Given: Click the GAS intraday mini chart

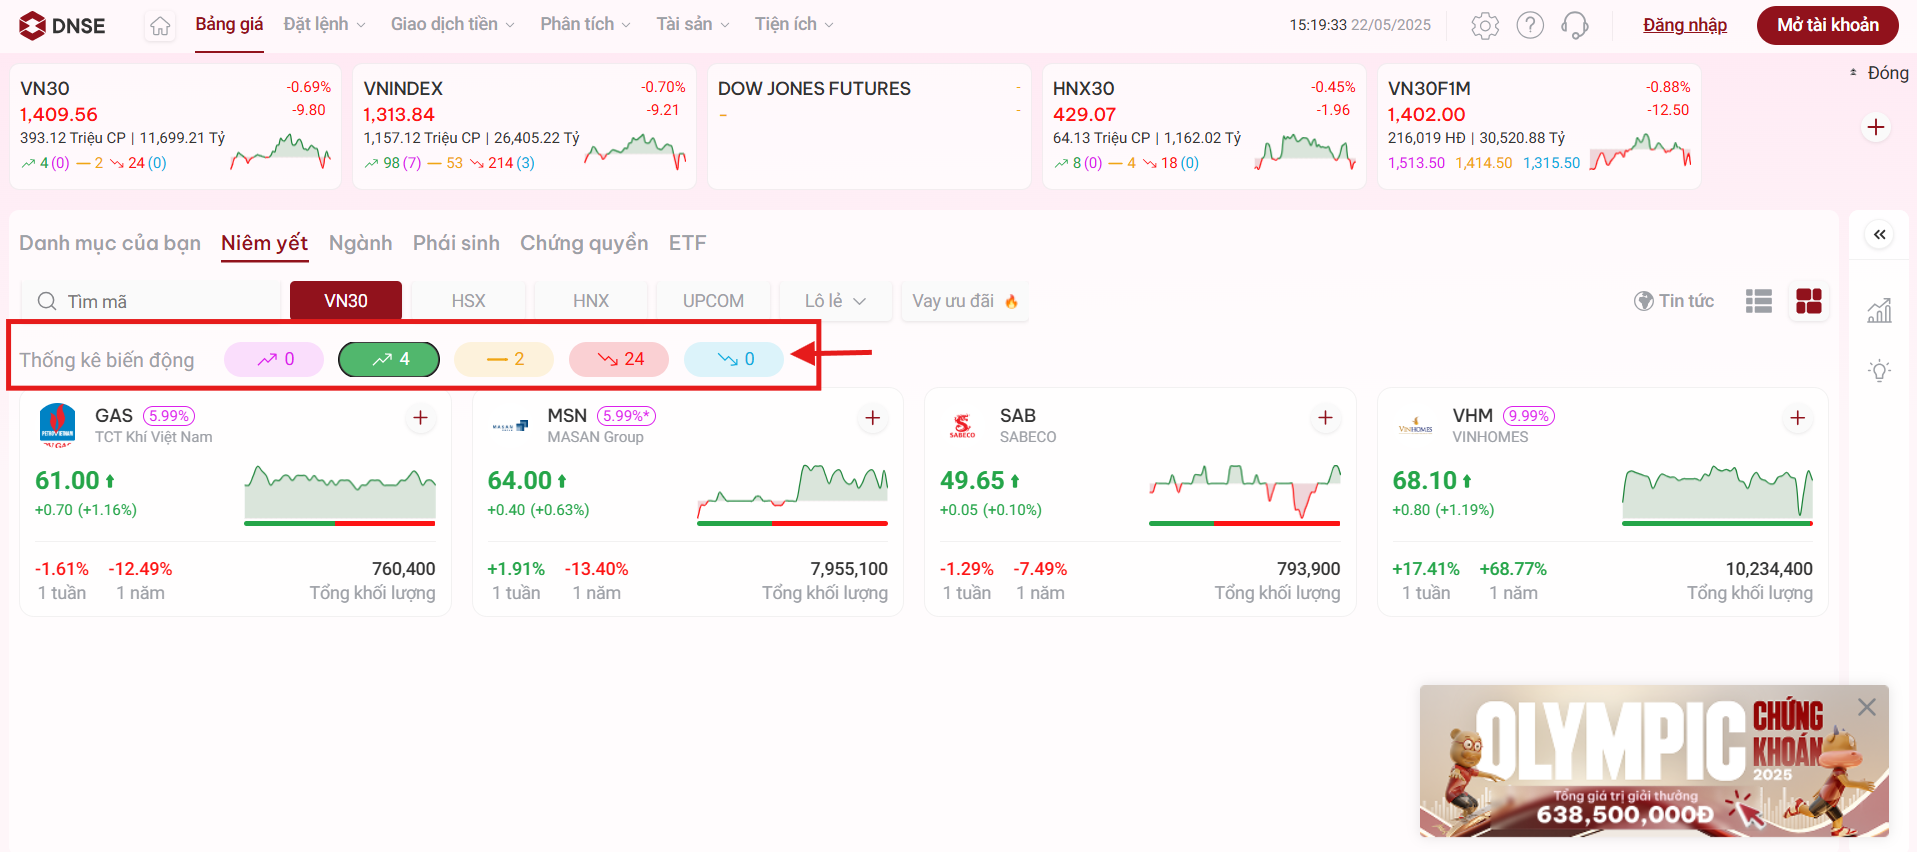Looking at the screenshot, I should (340, 494).
